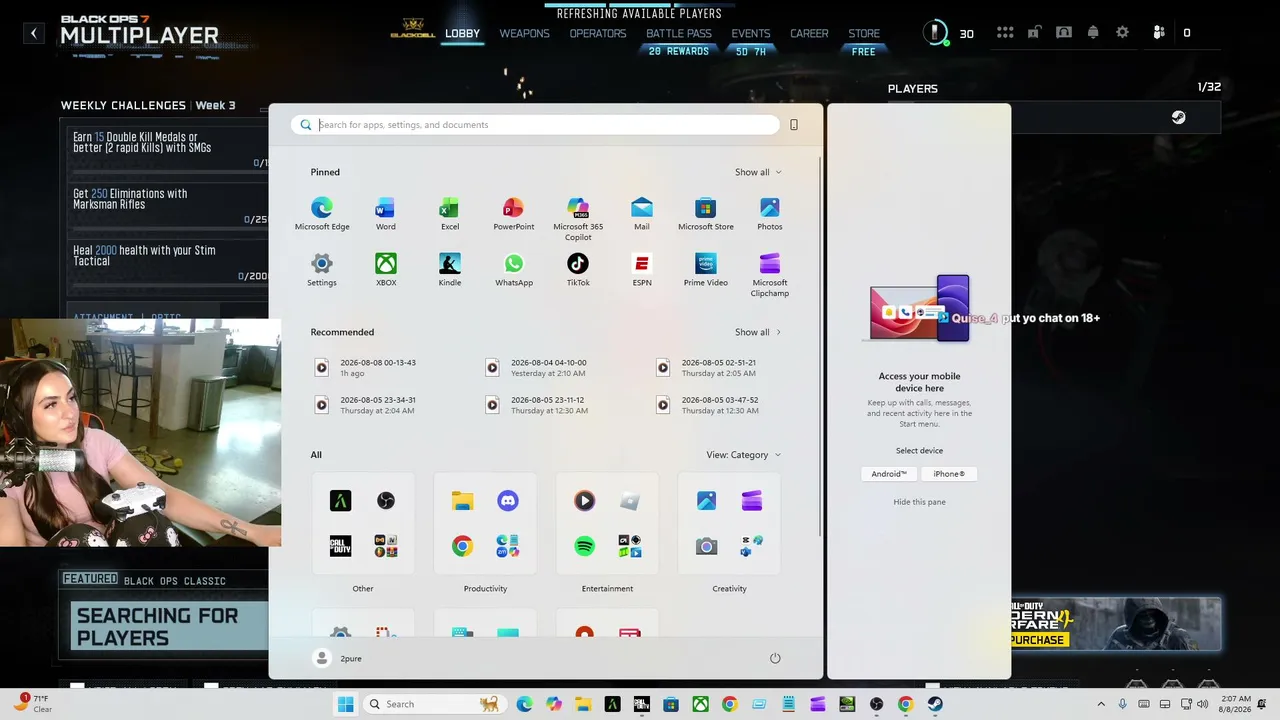The image size is (1280, 720).
Task: Open the pinned Photos app
Action: click(770, 213)
